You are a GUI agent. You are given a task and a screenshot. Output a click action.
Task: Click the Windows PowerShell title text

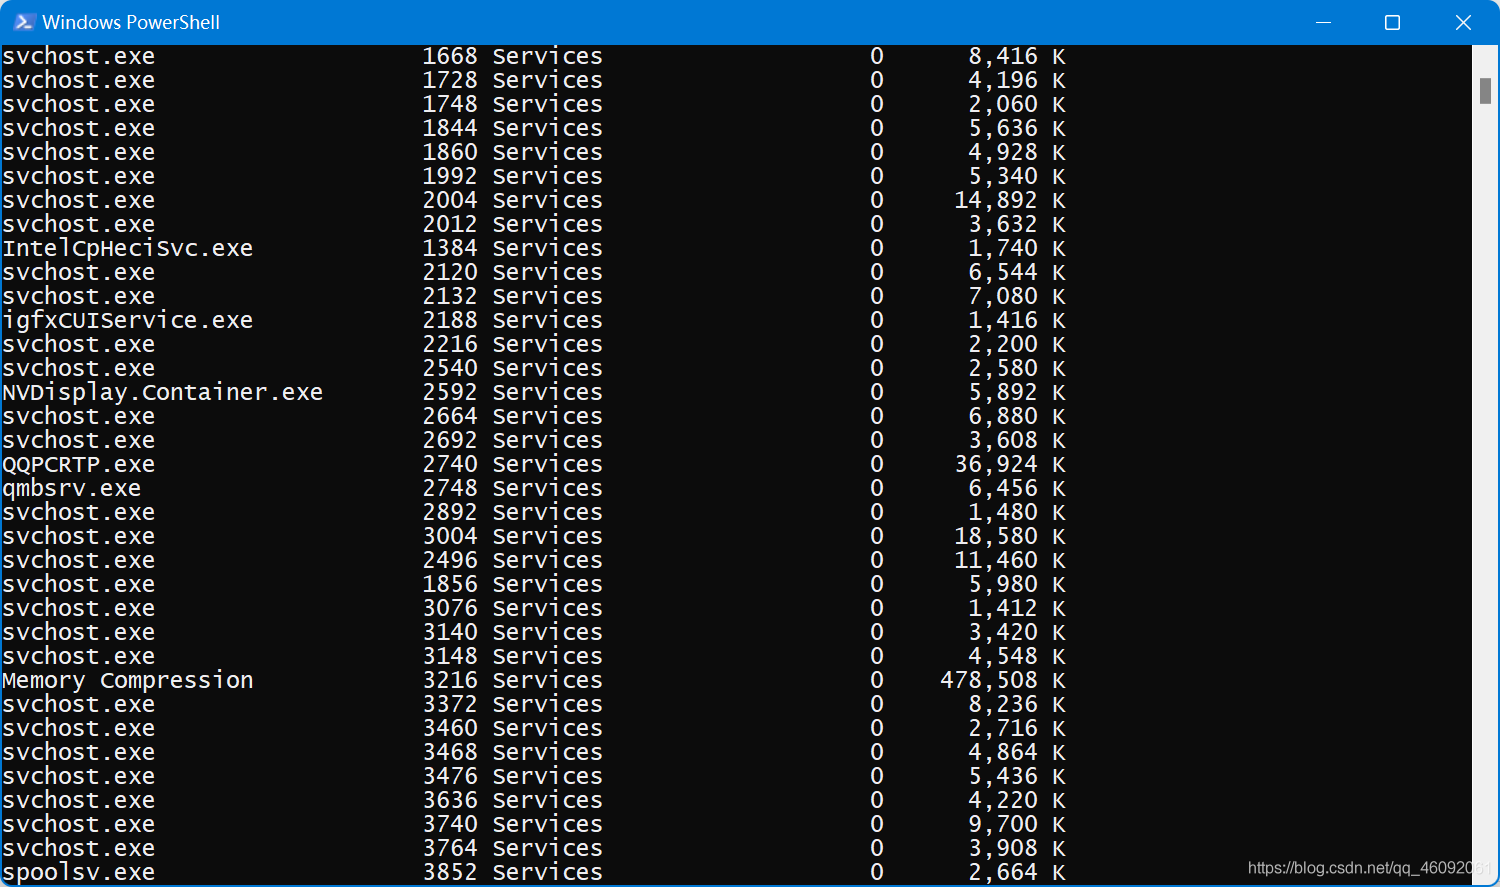[x=131, y=22]
